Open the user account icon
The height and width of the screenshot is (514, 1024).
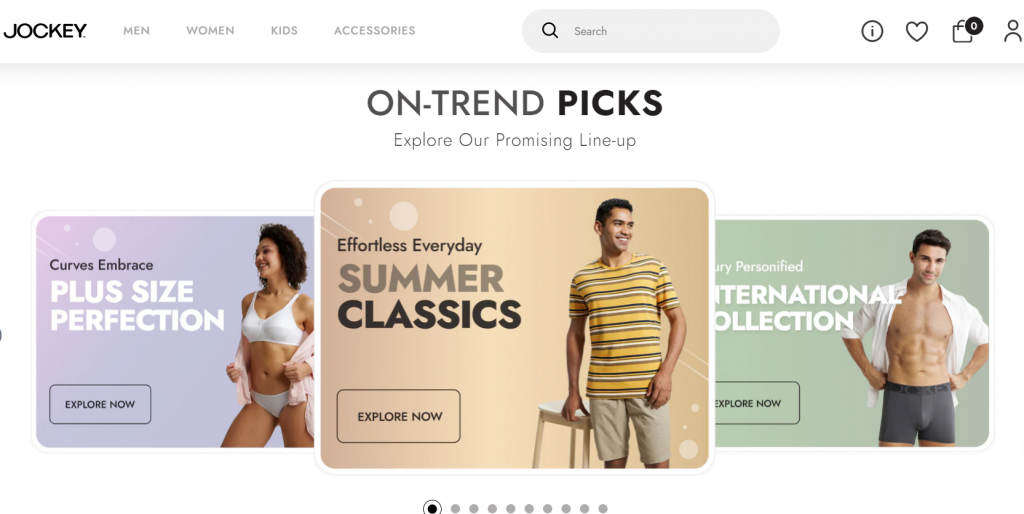pyautogui.click(x=1013, y=31)
